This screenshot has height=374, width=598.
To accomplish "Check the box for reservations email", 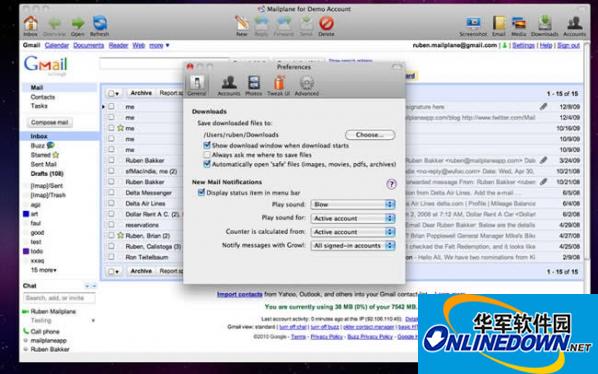I will point(111,225).
